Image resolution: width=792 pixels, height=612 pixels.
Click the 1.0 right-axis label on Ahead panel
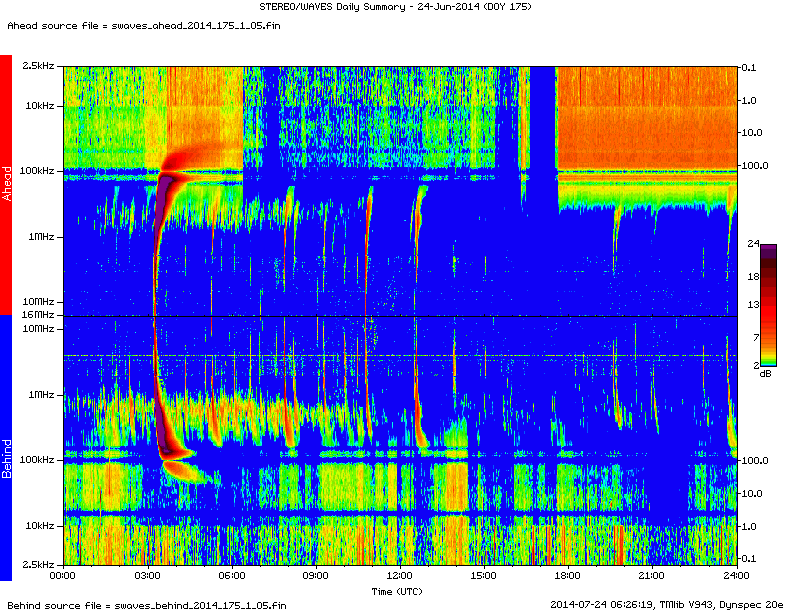pyautogui.click(x=749, y=100)
